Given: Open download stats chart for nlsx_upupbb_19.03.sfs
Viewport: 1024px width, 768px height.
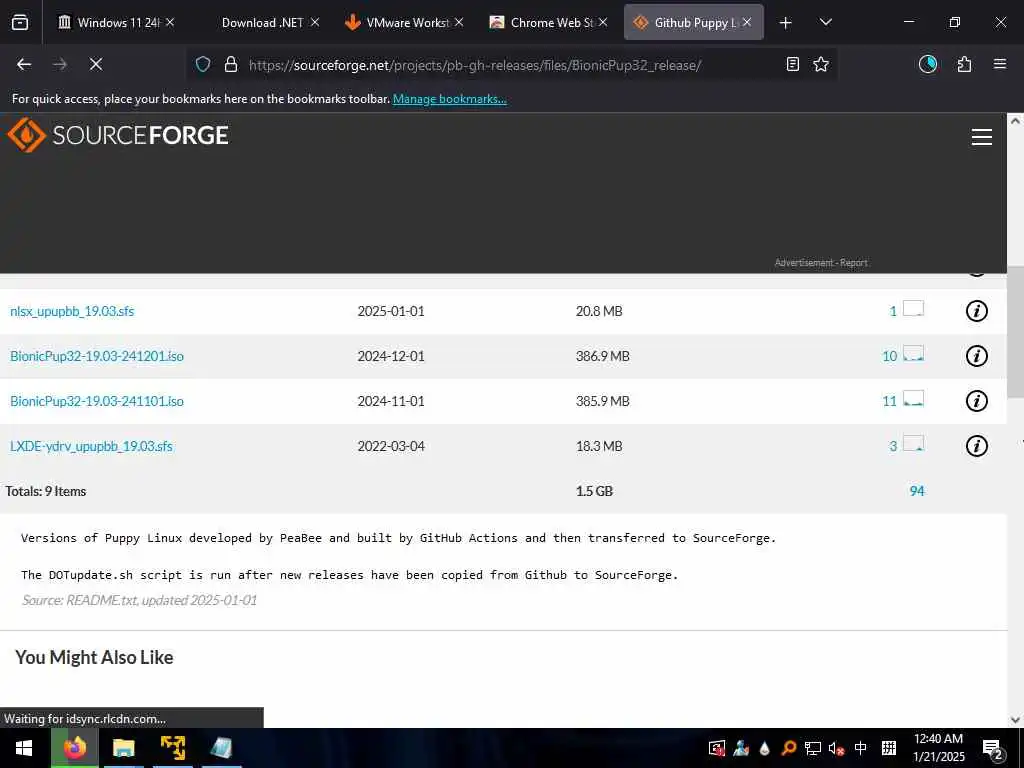Looking at the screenshot, I should coord(913,309).
